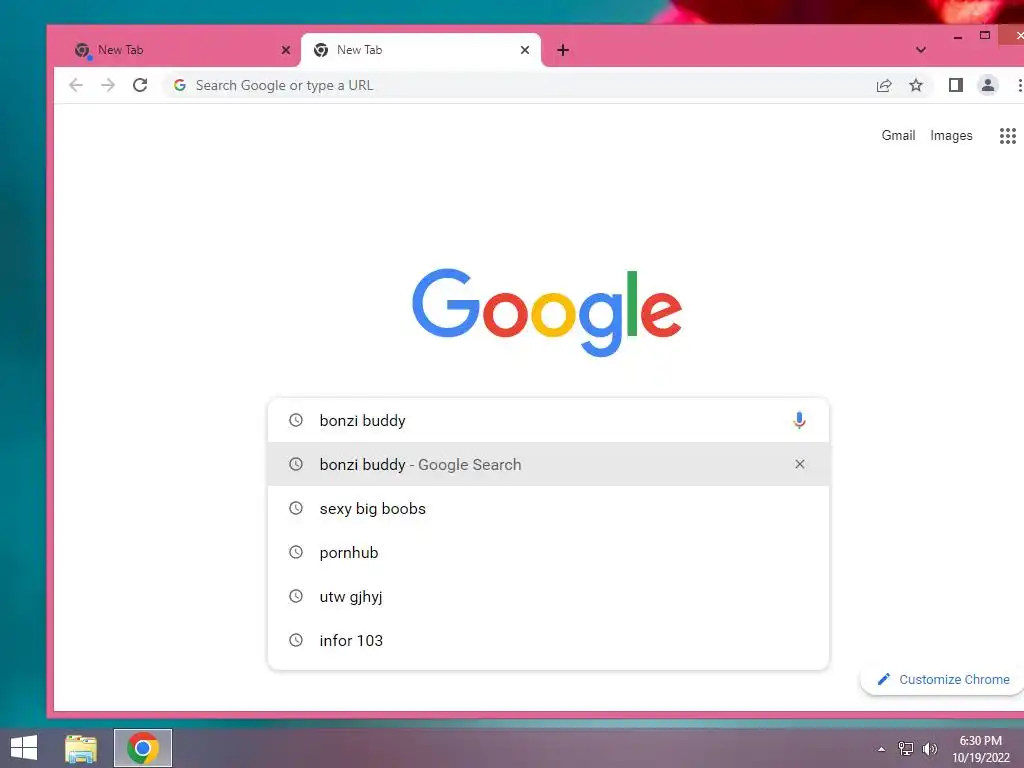Viewport: 1024px width, 768px height.
Task: Minimize the Chrome window
Action: (x=957, y=37)
